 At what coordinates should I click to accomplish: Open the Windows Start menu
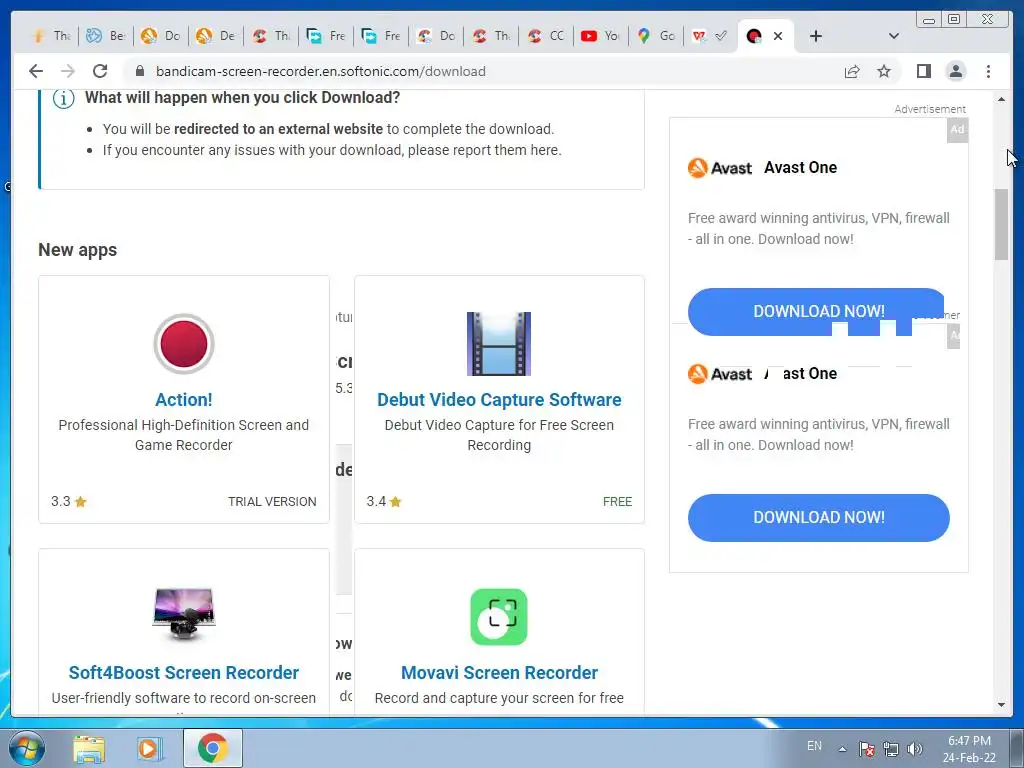pyautogui.click(x=27, y=748)
